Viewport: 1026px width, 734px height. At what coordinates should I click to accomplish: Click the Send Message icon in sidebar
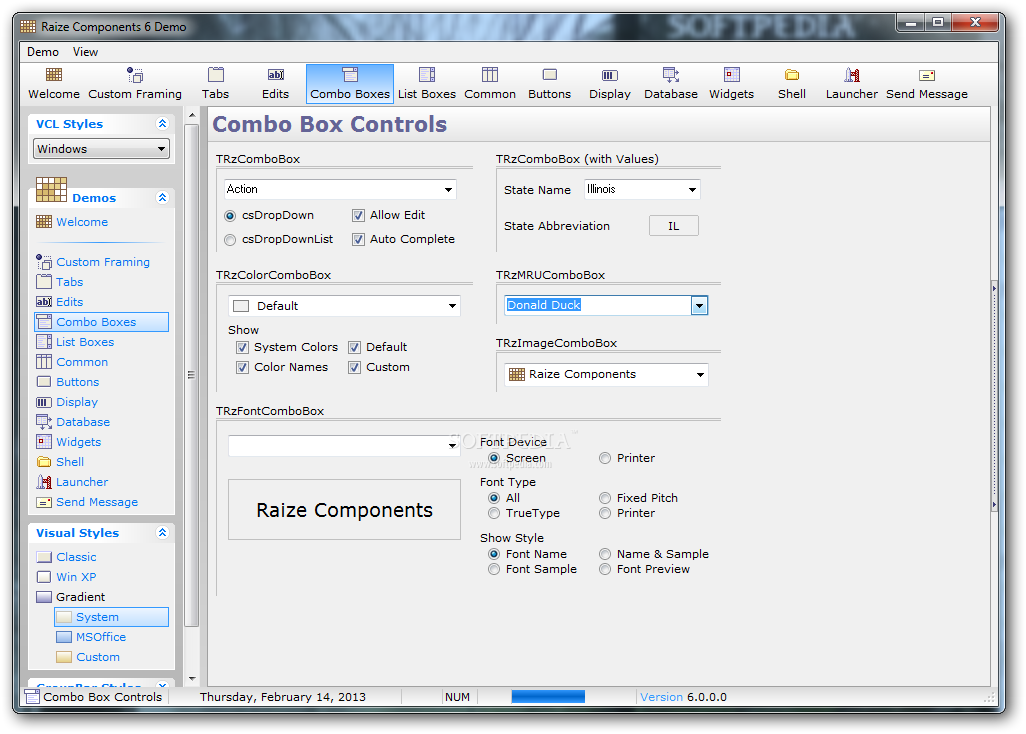tap(44, 502)
